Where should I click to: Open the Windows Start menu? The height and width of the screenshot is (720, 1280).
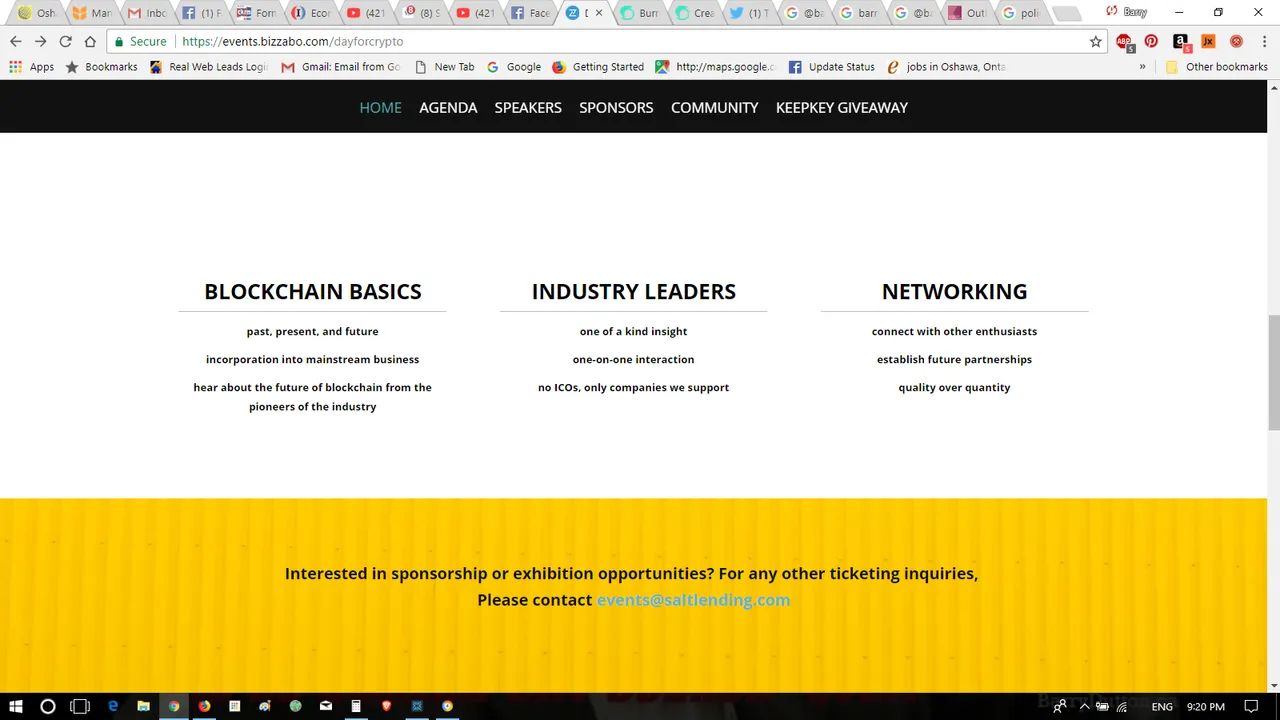tap(16, 706)
